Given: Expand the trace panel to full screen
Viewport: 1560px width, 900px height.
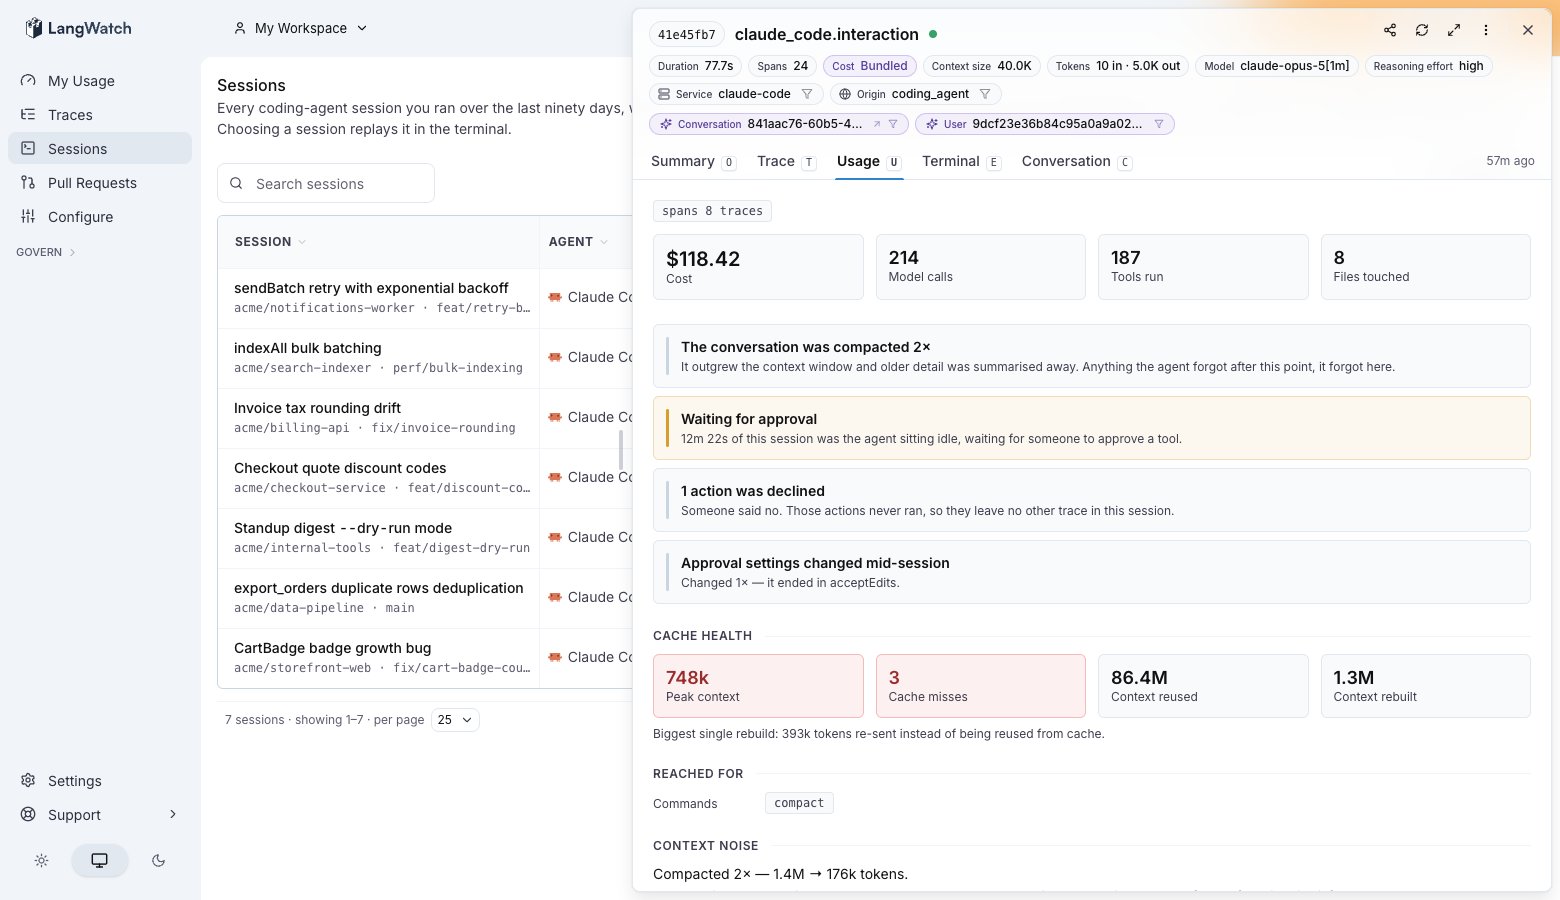Looking at the screenshot, I should point(1454,30).
